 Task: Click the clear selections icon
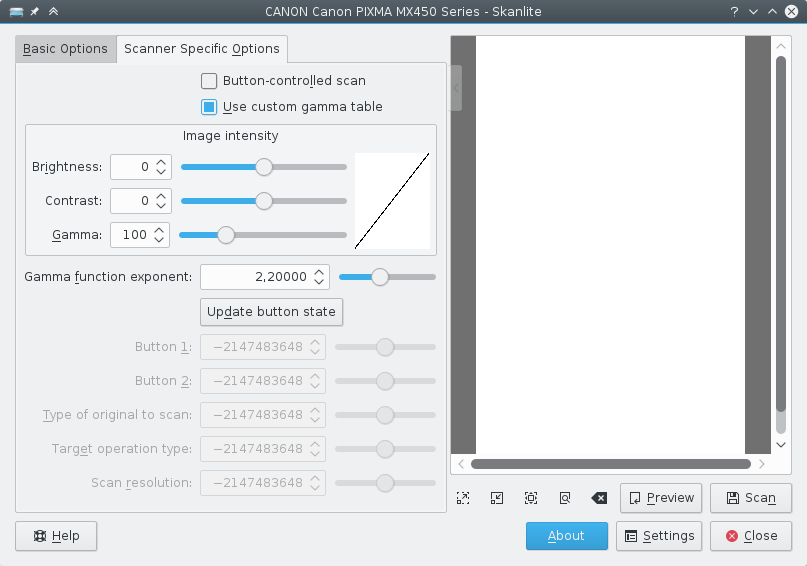pyautogui.click(x=598, y=498)
